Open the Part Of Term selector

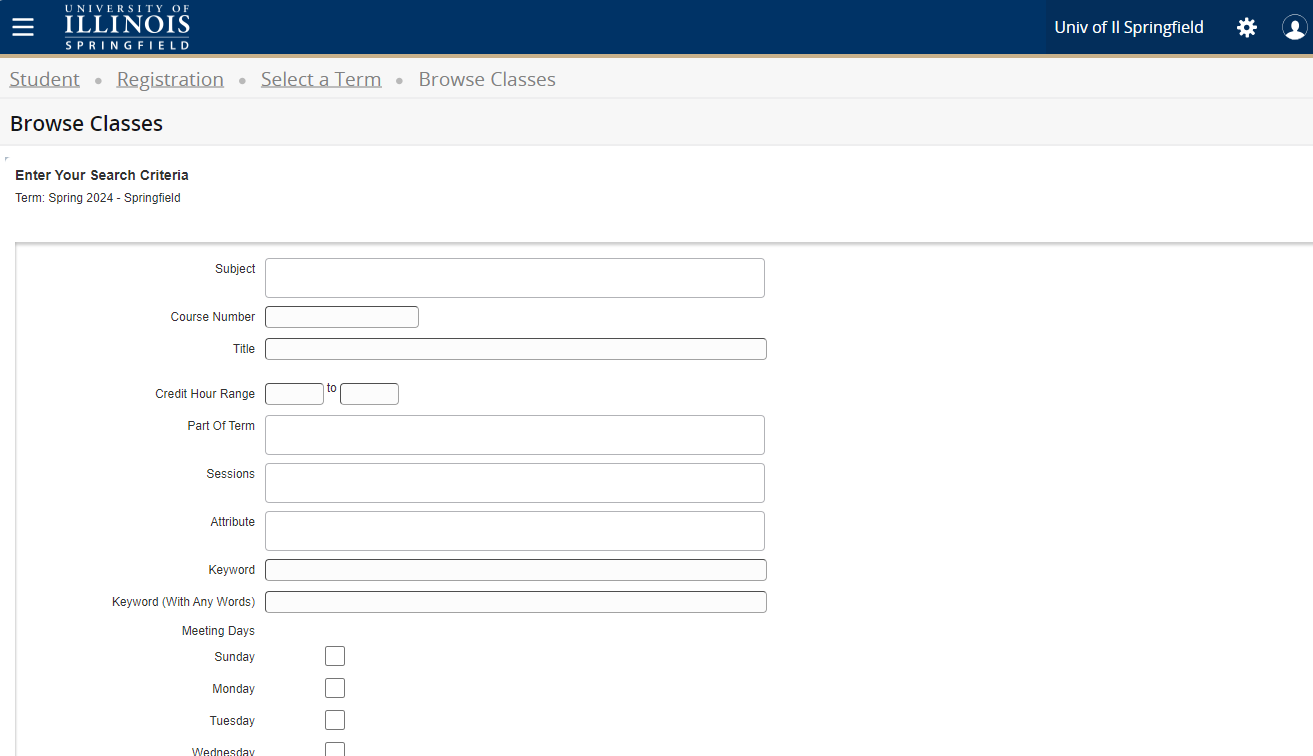point(514,434)
